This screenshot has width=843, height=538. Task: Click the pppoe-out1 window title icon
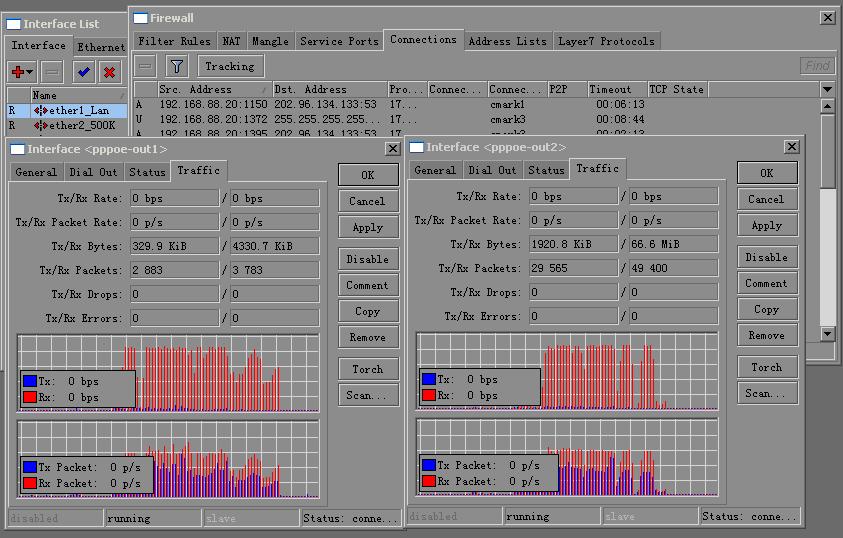tap(17, 149)
